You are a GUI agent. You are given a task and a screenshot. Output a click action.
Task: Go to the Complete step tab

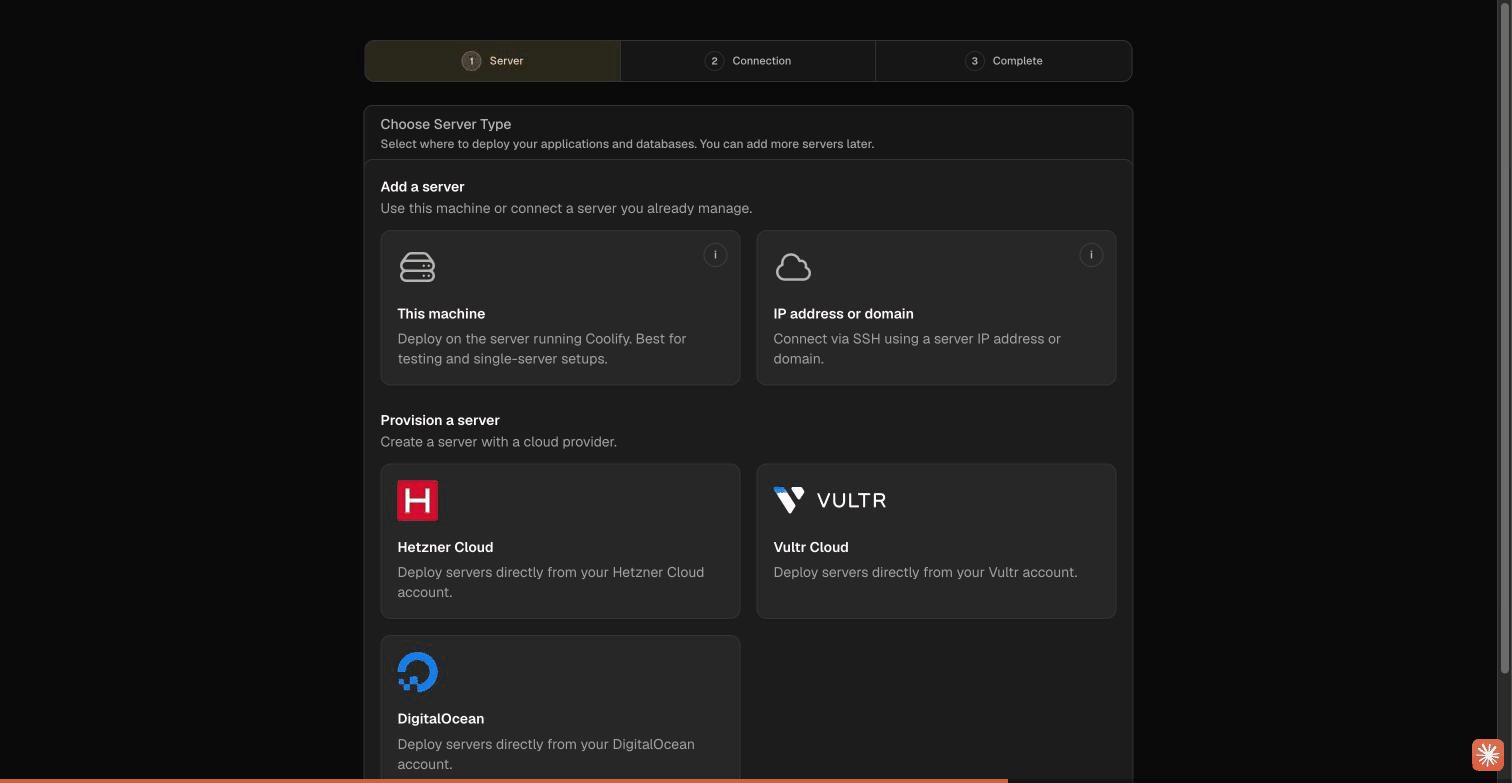[1004, 61]
